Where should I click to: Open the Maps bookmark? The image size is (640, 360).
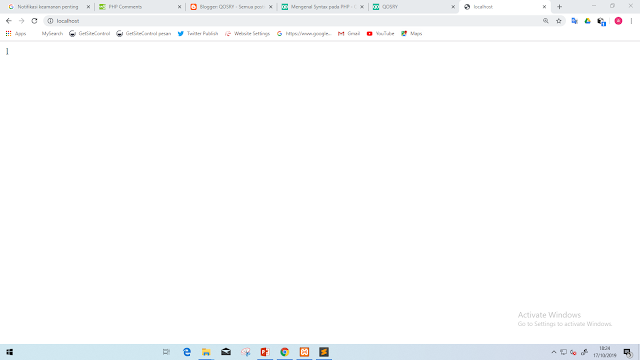click(411, 33)
